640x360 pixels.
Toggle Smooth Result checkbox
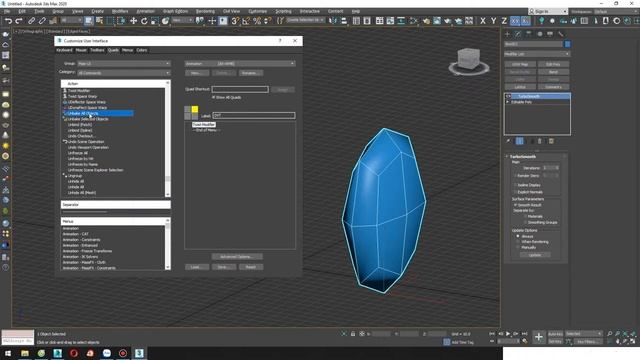pyautogui.click(x=516, y=205)
